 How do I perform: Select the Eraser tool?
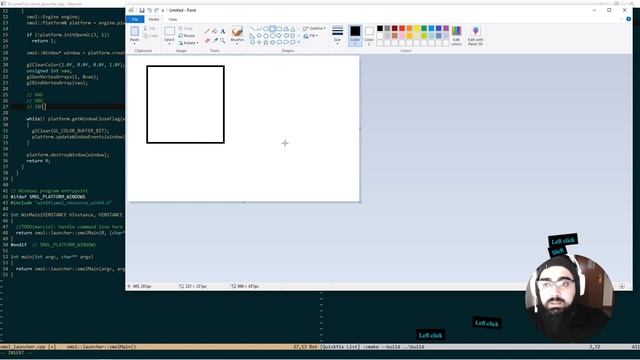[207, 40]
